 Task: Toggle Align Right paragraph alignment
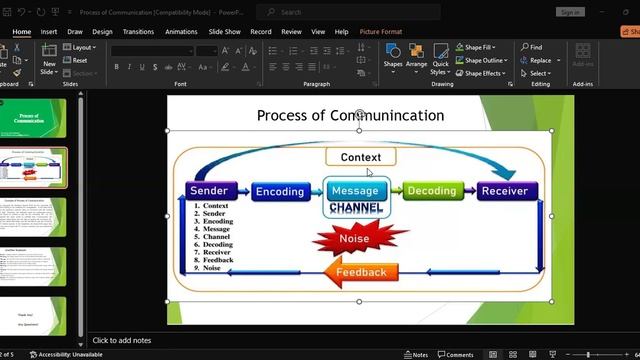tap(299, 67)
